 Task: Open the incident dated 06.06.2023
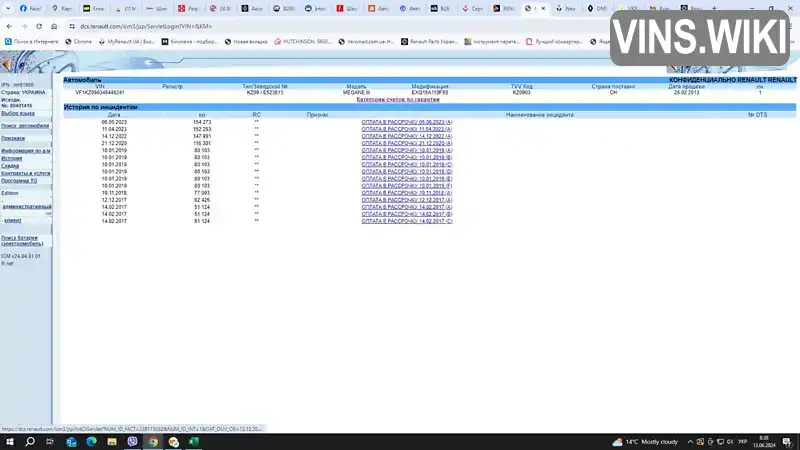pos(407,122)
